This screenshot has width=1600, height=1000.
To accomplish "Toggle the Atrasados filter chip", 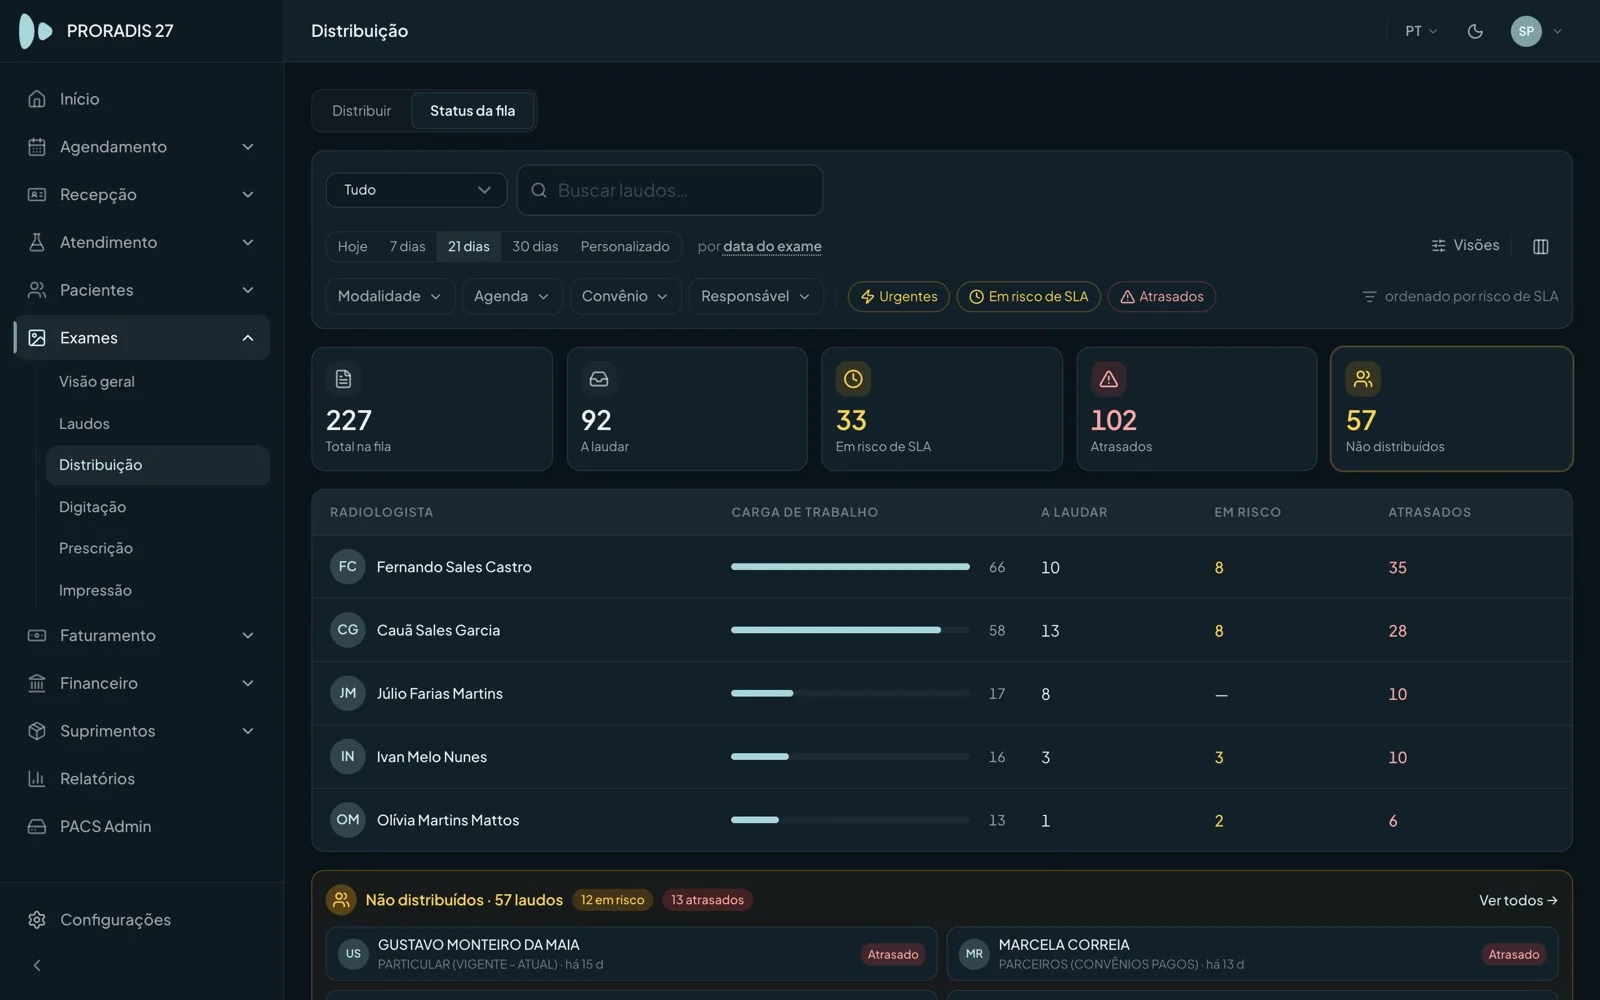I will point(1162,296).
